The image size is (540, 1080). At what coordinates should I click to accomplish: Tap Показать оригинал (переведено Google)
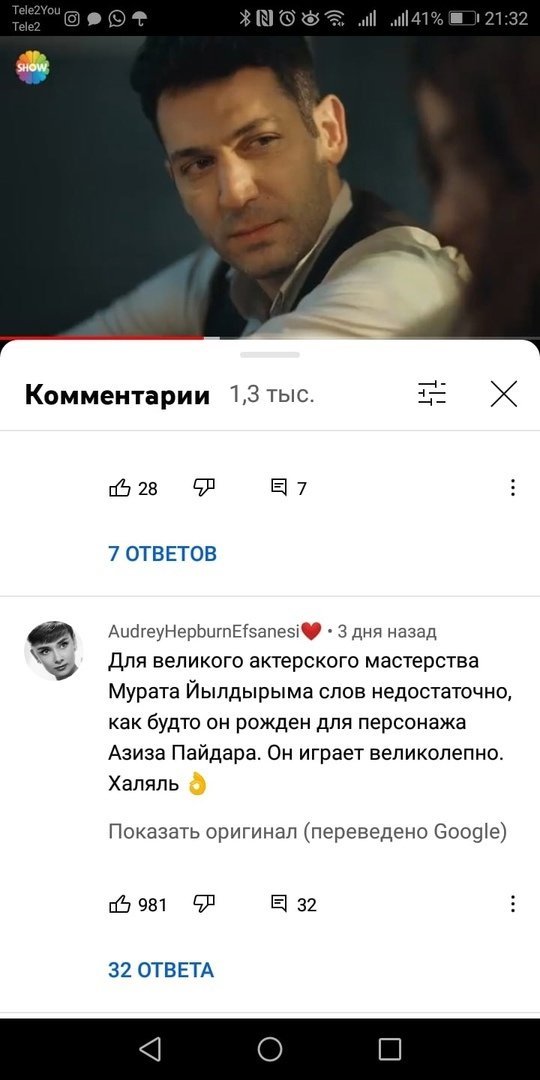(x=307, y=832)
